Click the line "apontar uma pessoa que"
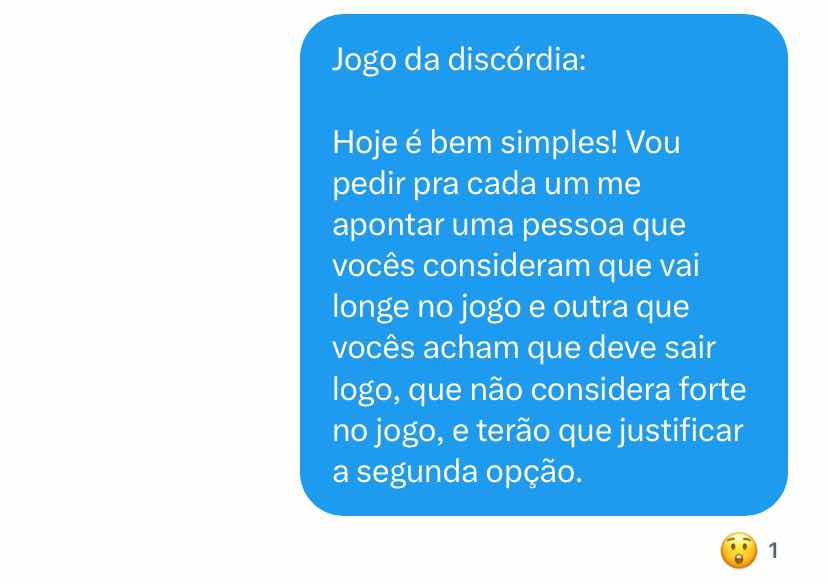 pos(509,225)
